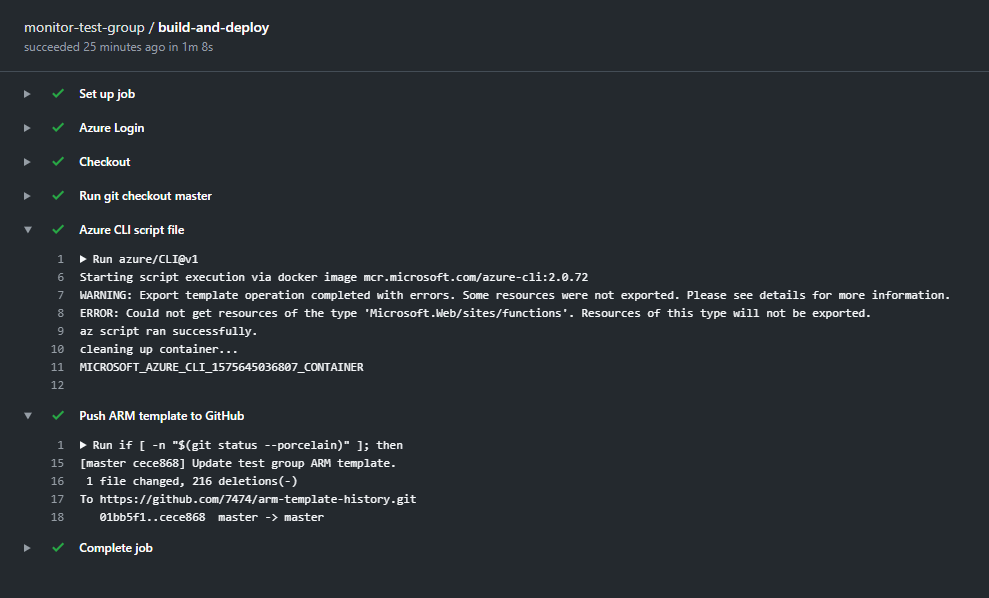The image size is (989, 598).
Task: Click the Run git checkout master step title
Action: (146, 196)
